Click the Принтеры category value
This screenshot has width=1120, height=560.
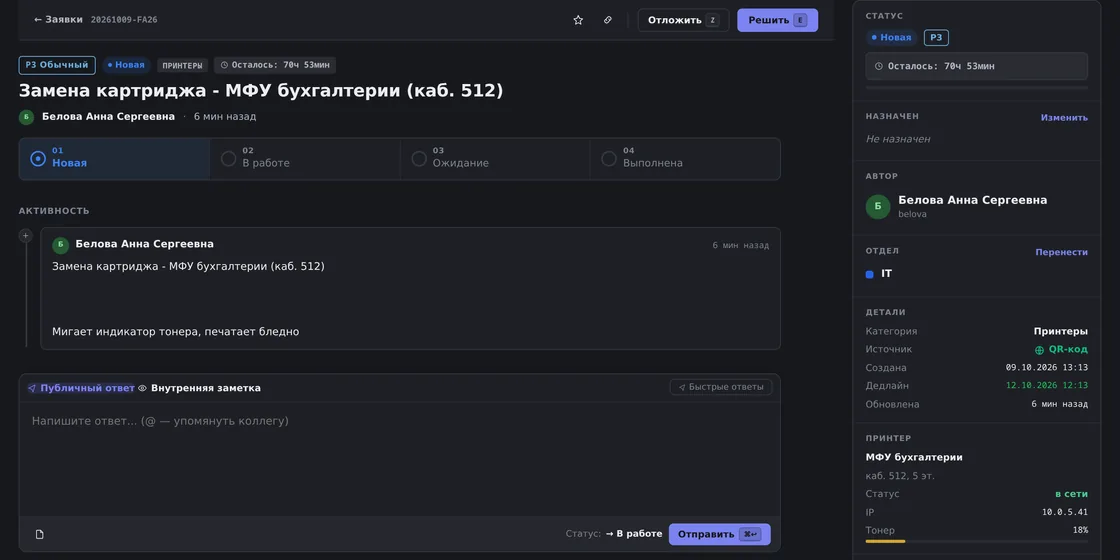click(1060, 331)
